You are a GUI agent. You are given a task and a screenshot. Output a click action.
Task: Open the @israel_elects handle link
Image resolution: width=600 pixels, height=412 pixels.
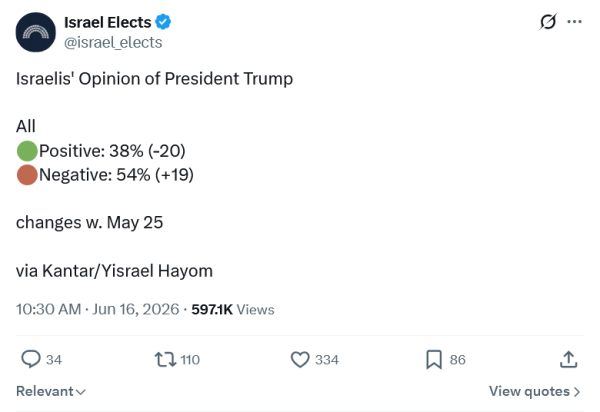coord(113,42)
